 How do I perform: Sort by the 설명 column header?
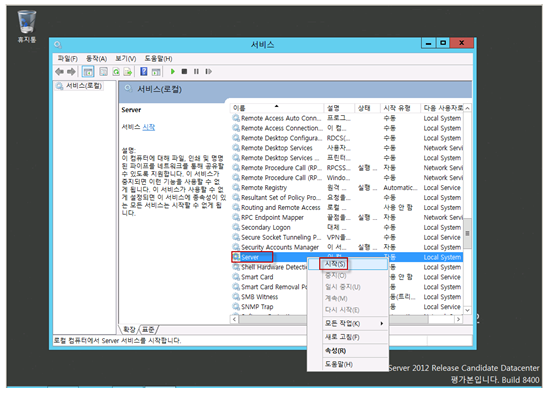point(339,108)
